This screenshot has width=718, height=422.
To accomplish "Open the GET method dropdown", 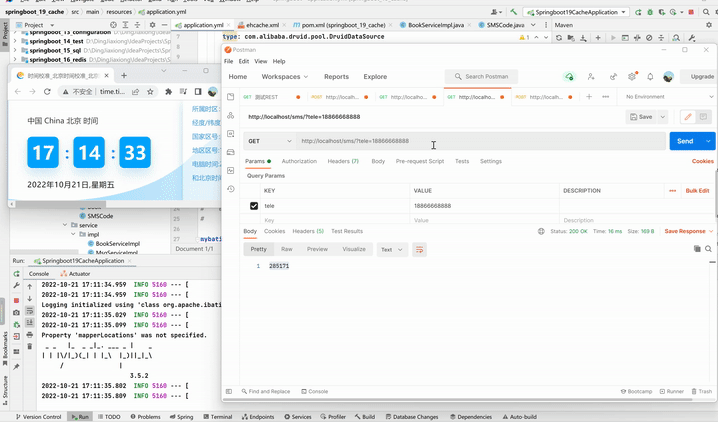I will point(269,141).
